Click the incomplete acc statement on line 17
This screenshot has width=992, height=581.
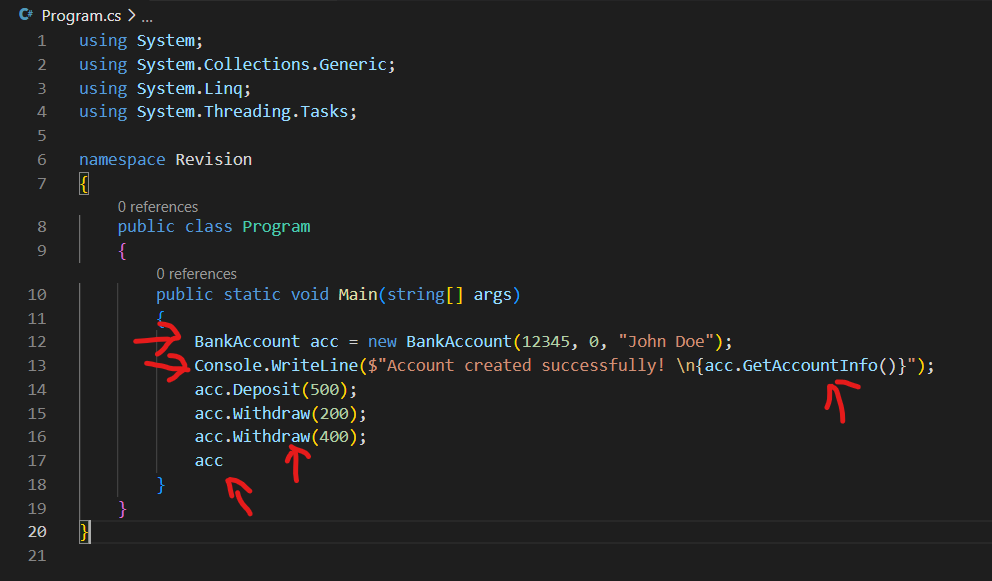click(x=208, y=460)
